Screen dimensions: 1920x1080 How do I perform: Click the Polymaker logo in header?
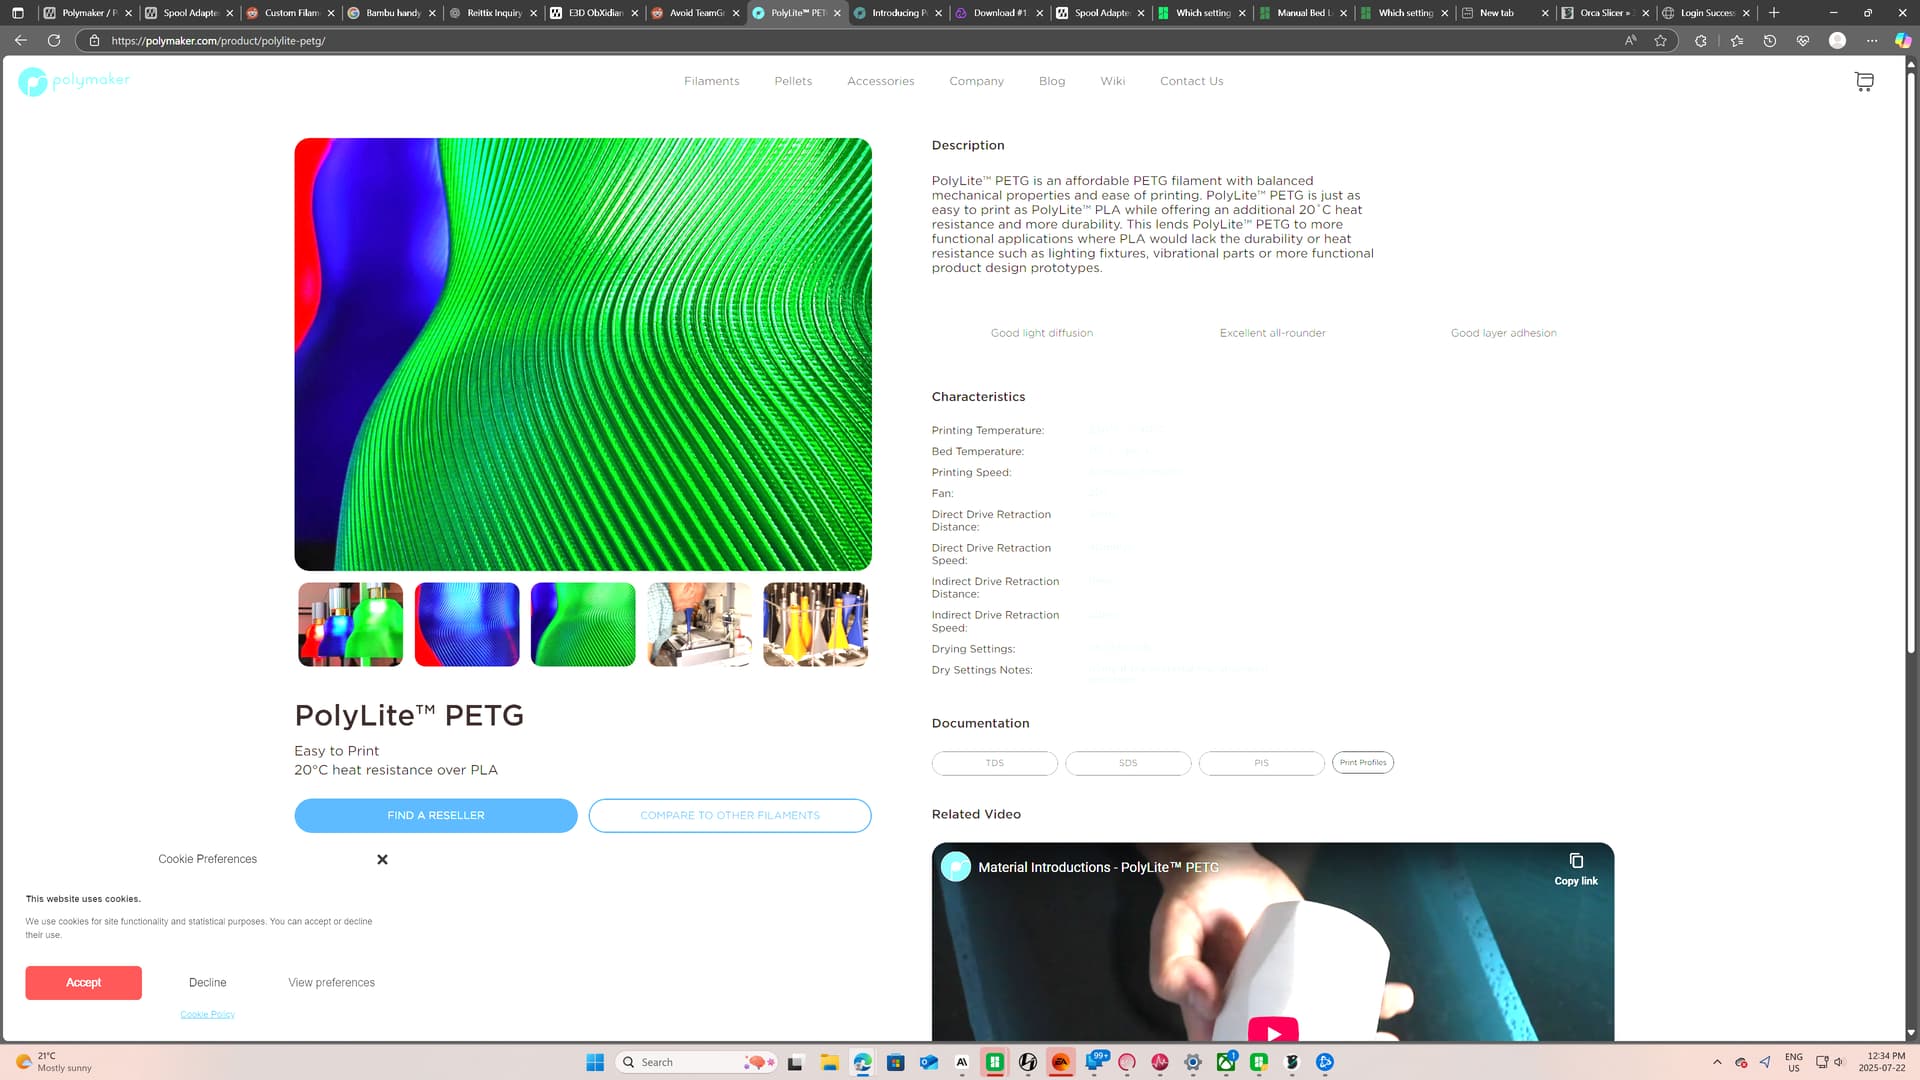74,81
